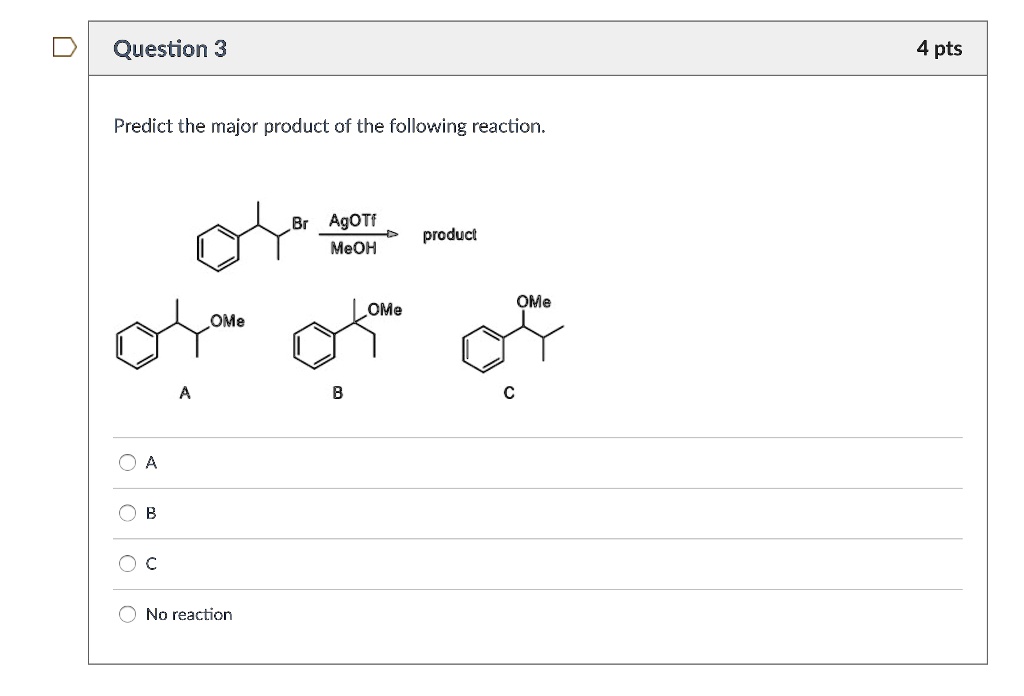The image size is (1024, 696).
Task: Select answer choice A
Action: click(128, 462)
